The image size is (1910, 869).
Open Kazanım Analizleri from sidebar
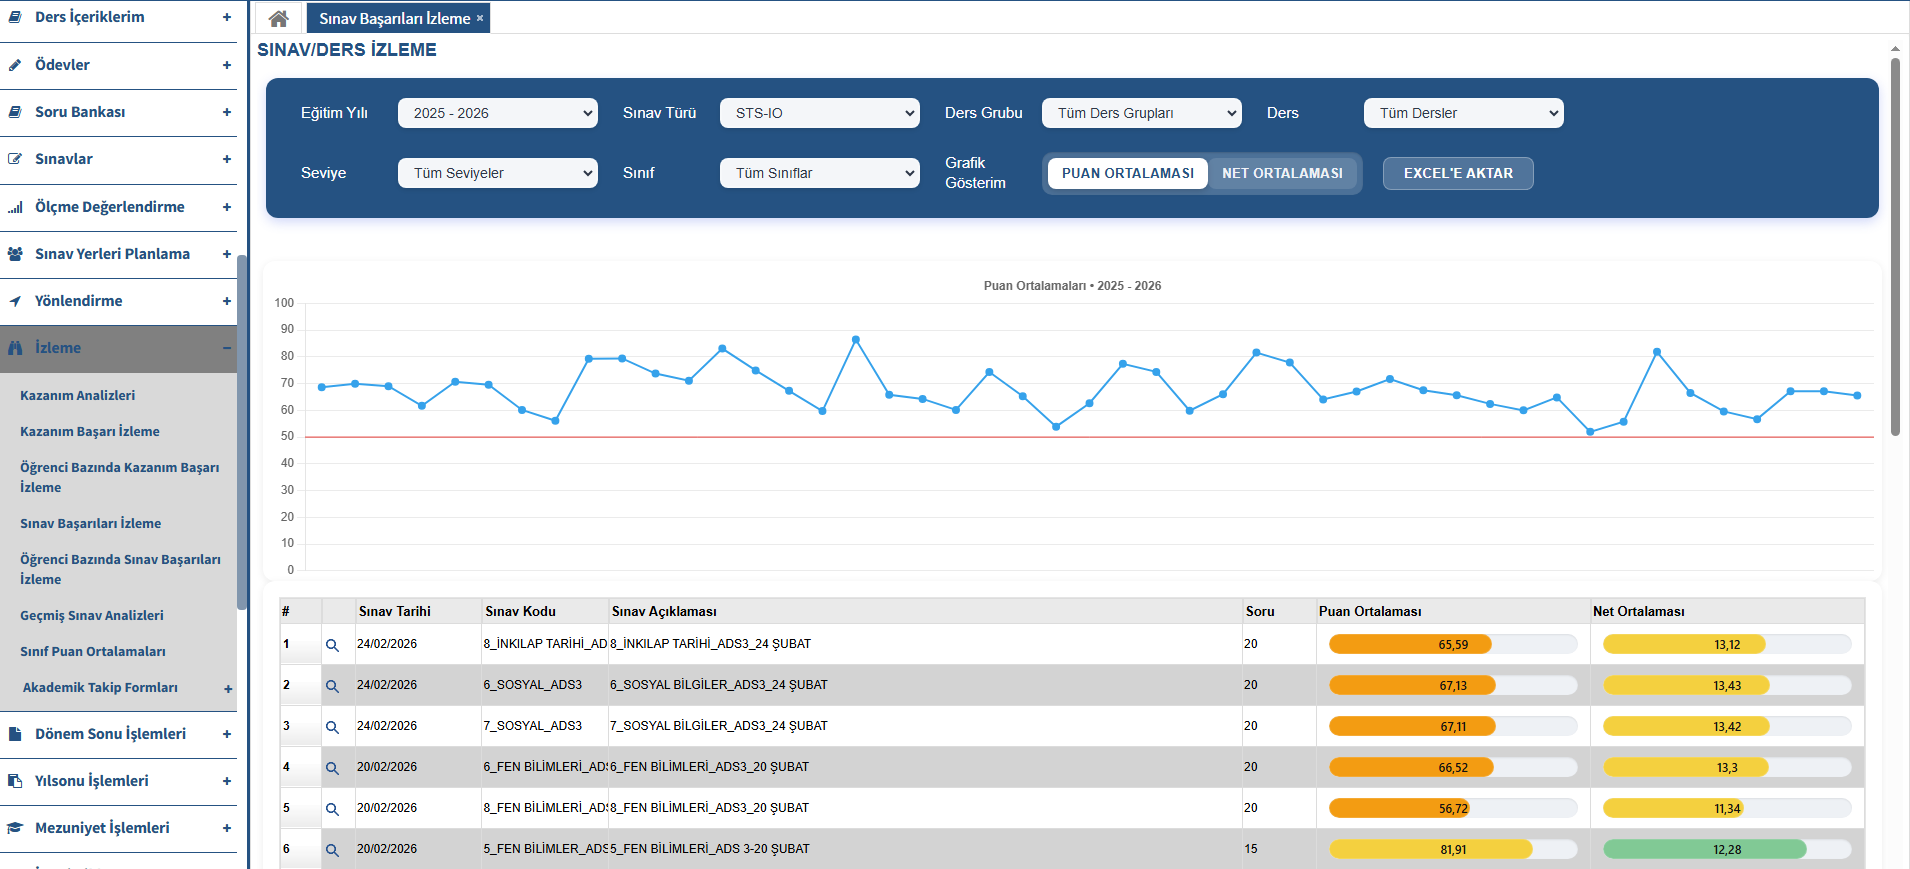coord(77,395)
